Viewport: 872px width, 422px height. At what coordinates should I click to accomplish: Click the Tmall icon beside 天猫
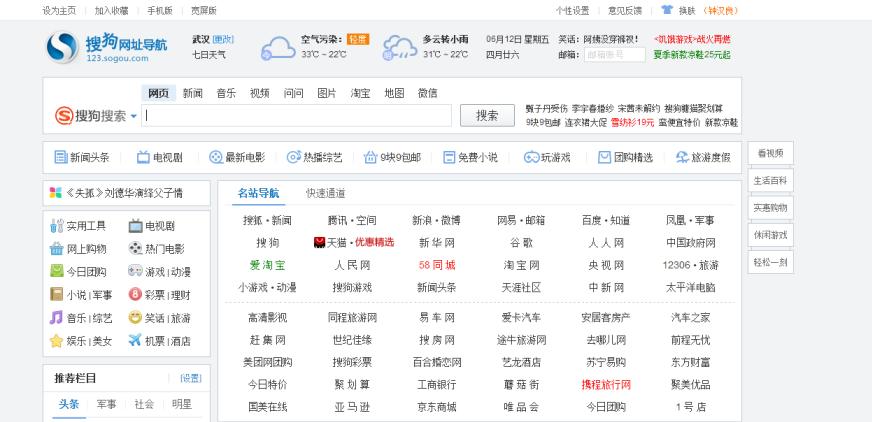click(319, 242)
